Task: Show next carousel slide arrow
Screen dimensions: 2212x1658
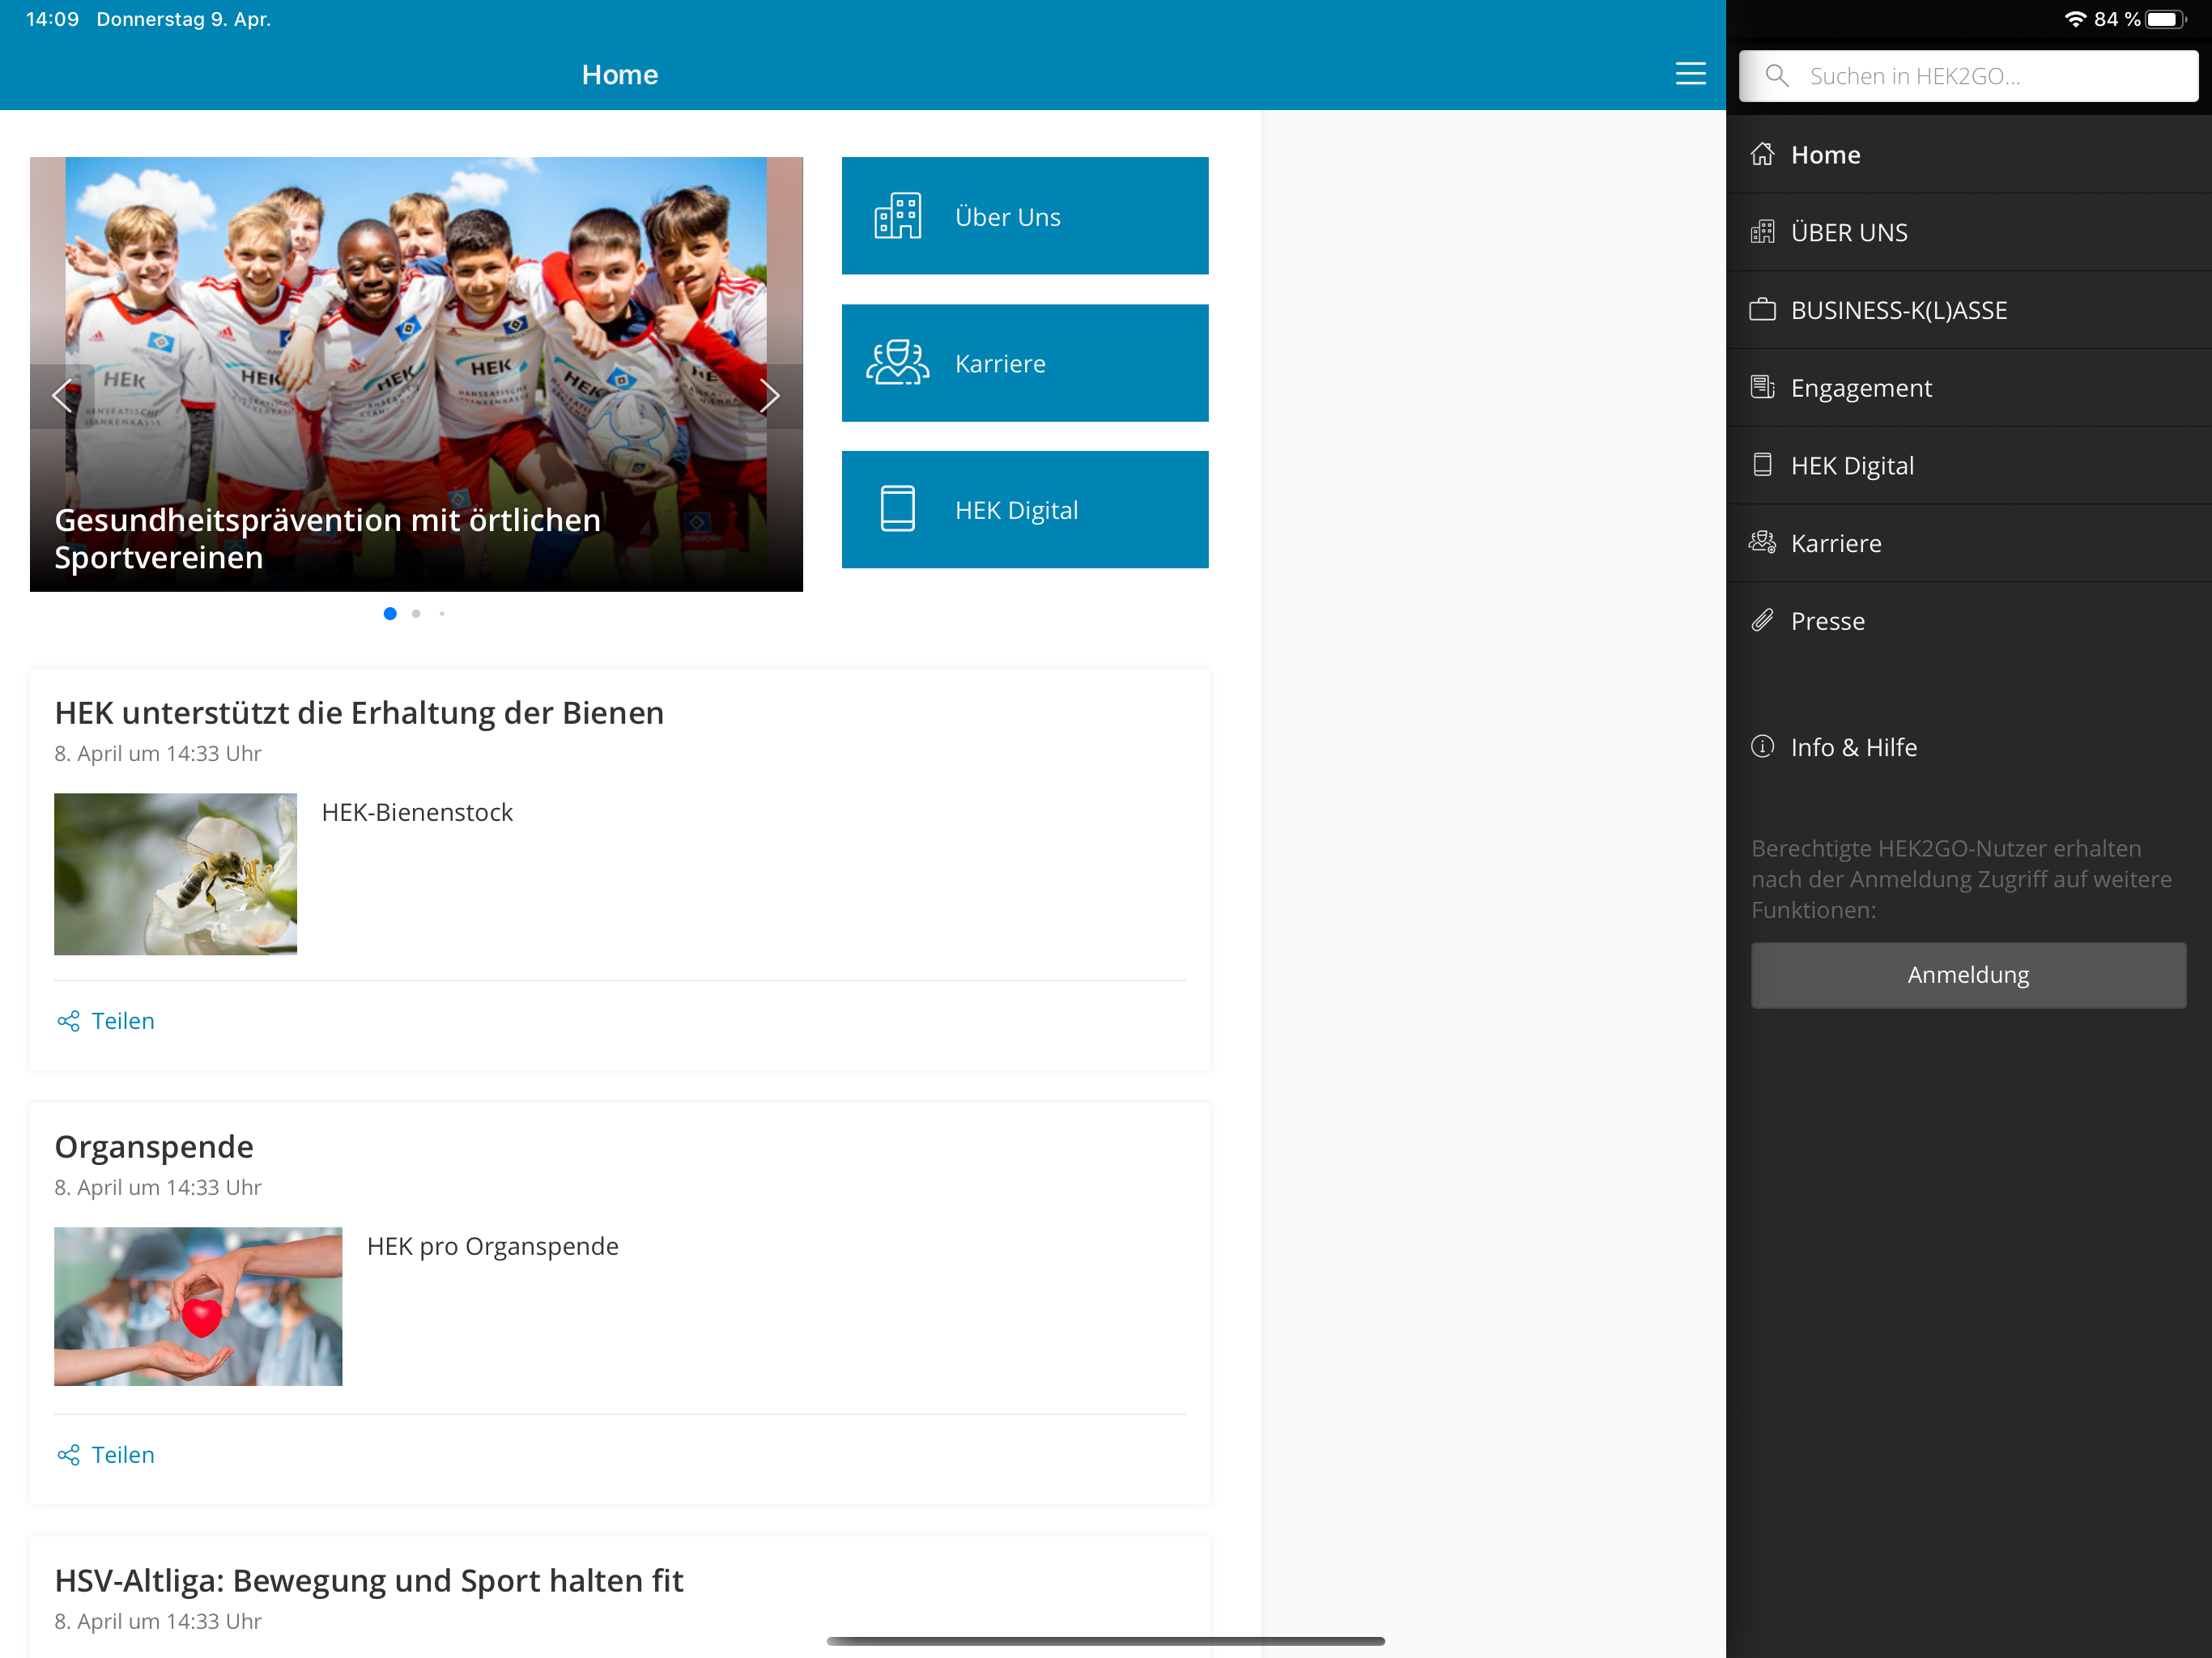Action: 769,396
